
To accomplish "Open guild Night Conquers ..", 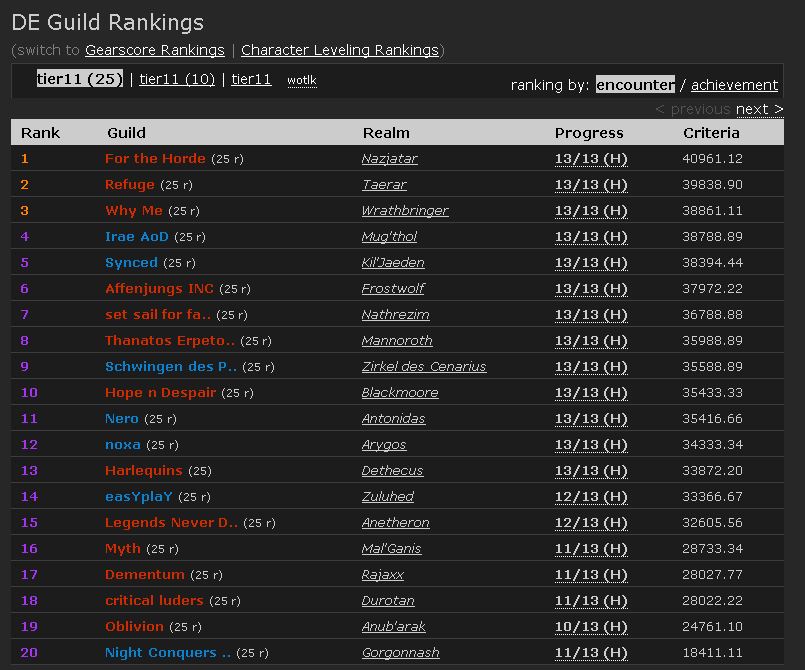I will coord(168,653).
